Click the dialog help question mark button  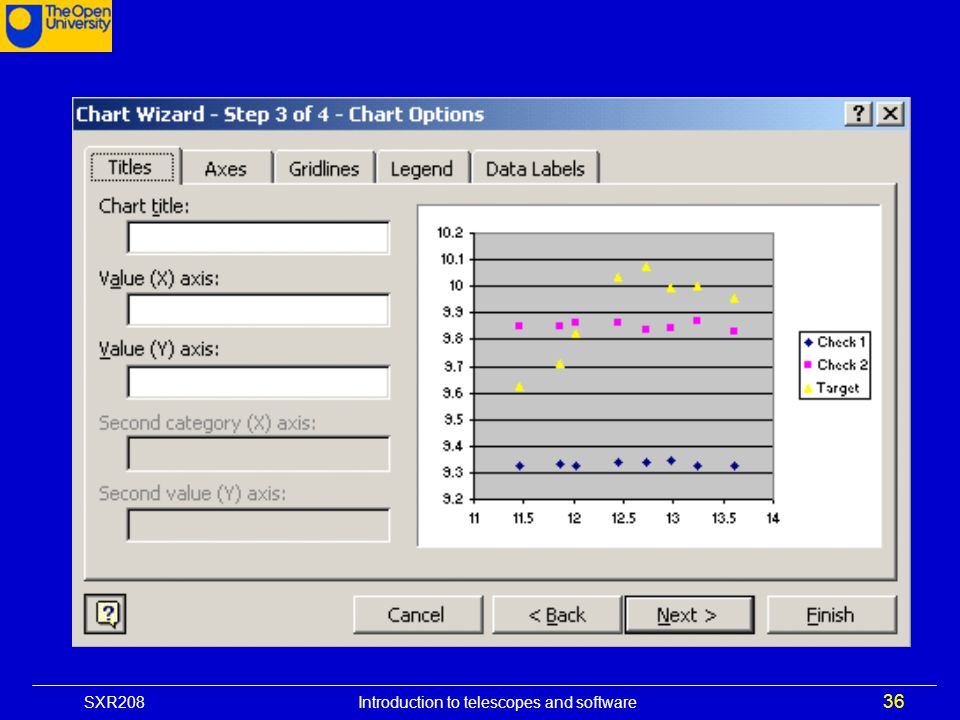(859, 114)
